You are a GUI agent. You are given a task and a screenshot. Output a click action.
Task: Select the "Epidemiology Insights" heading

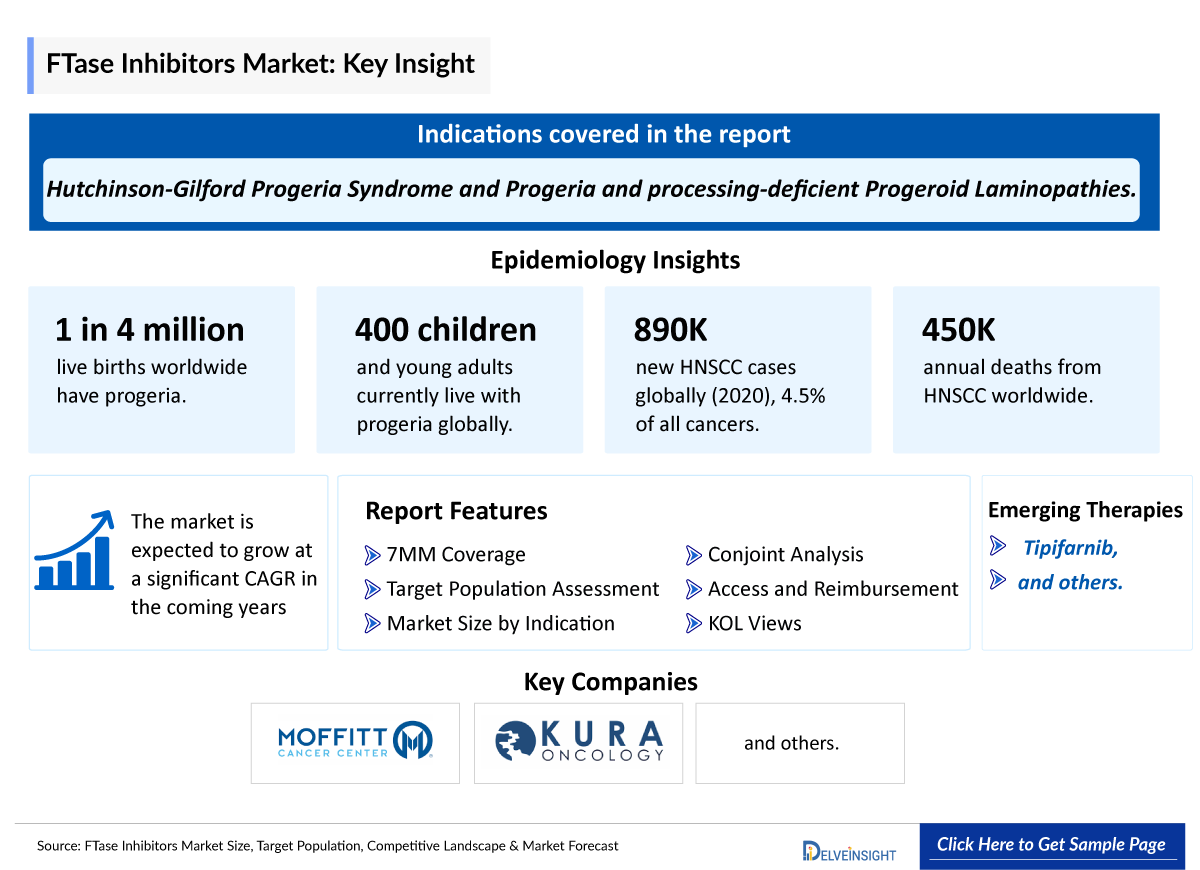(x=614, y=260)
